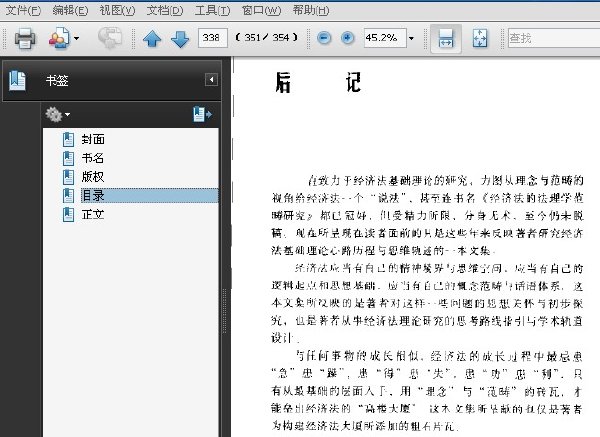The image size is (600, 437).
Task: Open the collaborate users icon
Action: [x=59, y=38]
